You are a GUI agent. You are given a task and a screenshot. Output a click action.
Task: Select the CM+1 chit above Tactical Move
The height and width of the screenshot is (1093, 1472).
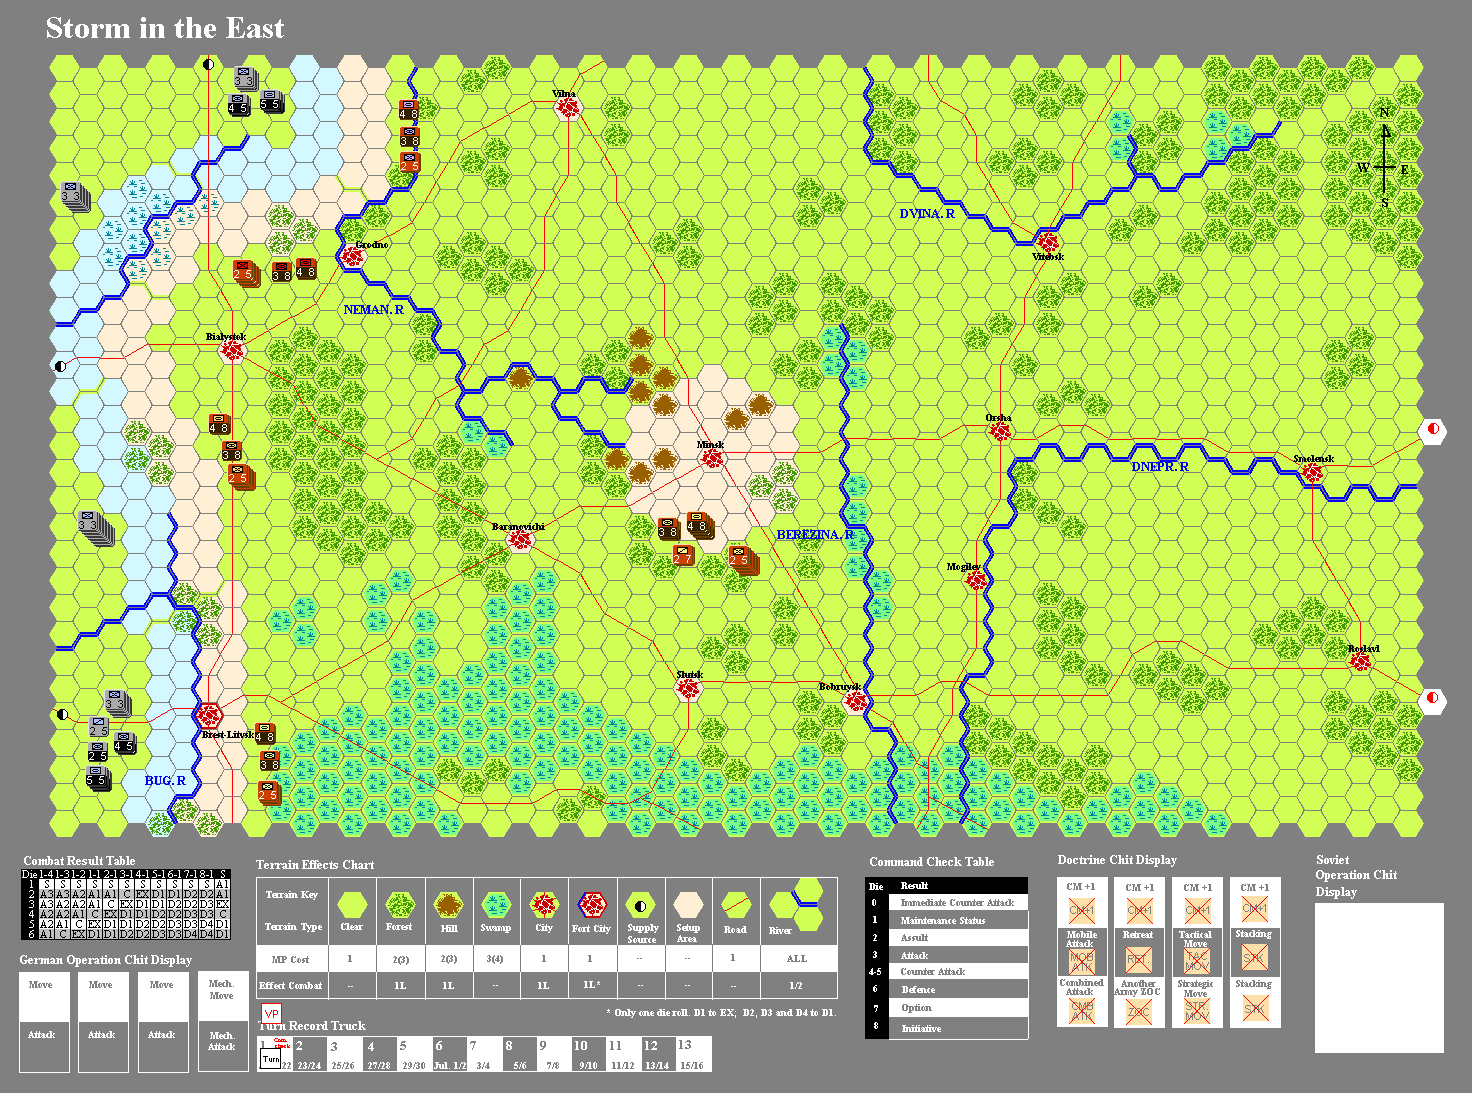pyautogui.click(x=1197, y=909)
